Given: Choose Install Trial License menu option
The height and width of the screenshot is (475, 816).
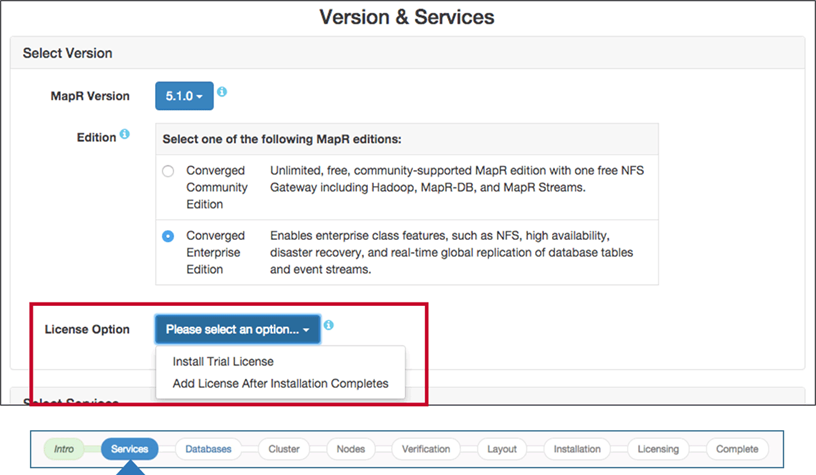Looking at the screenshot, I should click(223, 362).
